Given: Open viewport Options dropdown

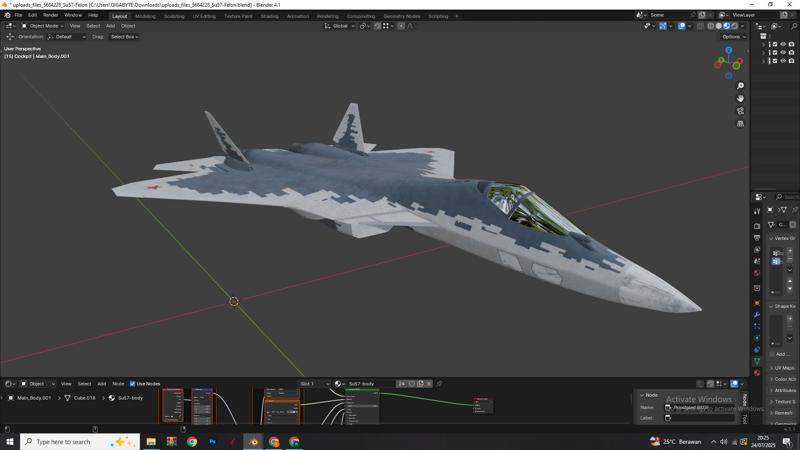Looking at the screenshot, I should click(734, 37).
